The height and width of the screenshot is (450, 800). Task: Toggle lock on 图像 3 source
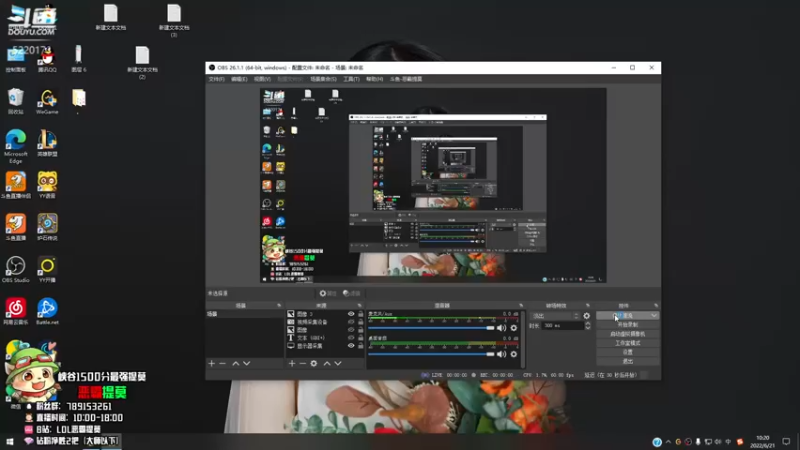point(361,314)
